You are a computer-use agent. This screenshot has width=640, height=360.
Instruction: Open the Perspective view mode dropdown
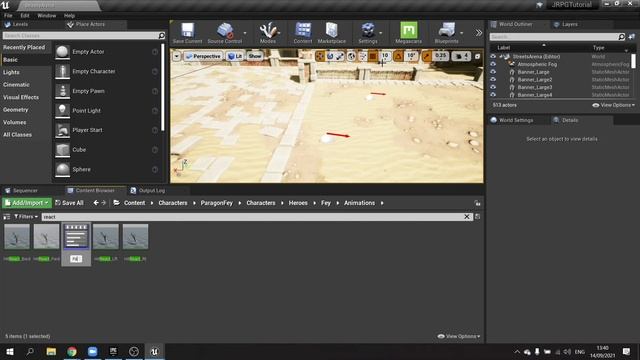203,56
